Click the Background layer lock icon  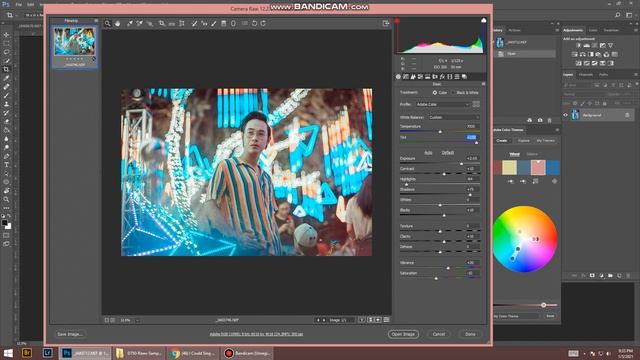coord(627,116)
